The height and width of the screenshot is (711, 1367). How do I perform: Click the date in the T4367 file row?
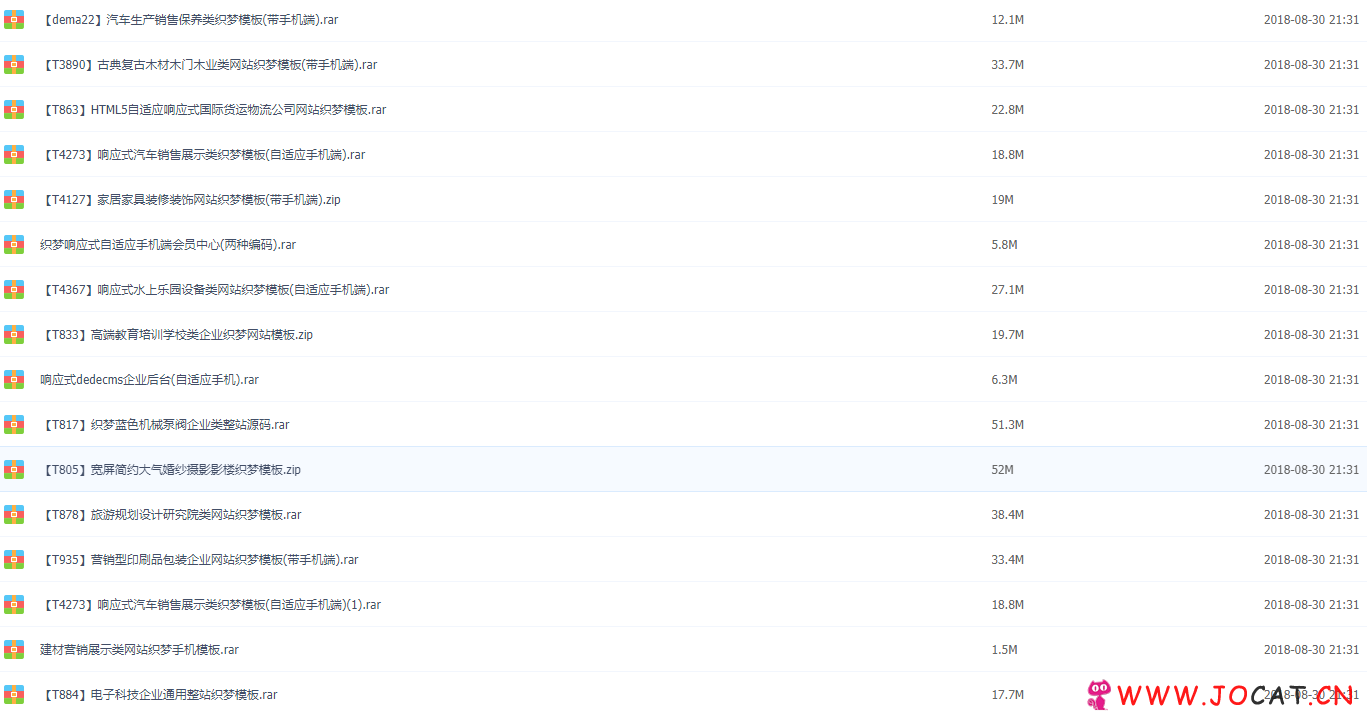[1311, 290]
